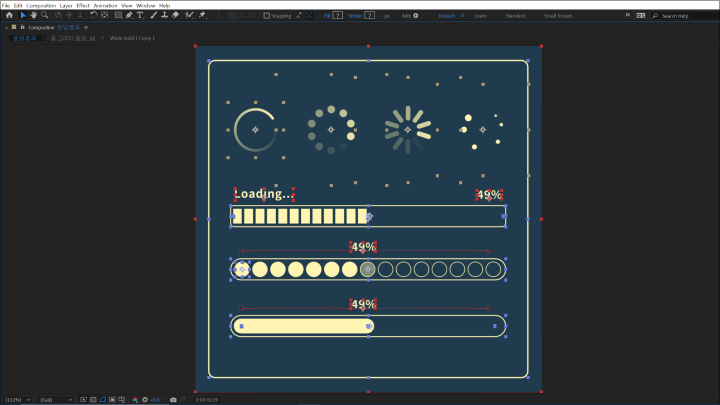Click the Search Help field

click(x=685, y=16)
